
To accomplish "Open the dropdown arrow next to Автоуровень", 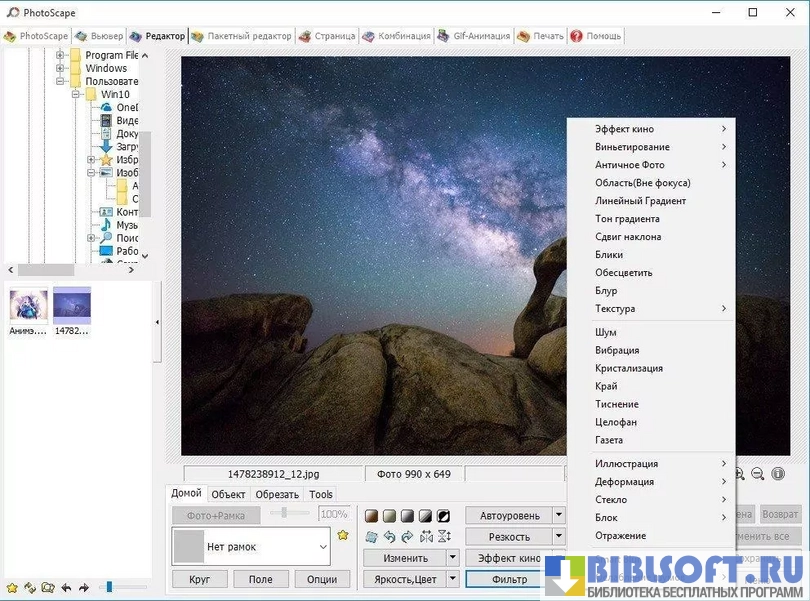I will point(558,516).
